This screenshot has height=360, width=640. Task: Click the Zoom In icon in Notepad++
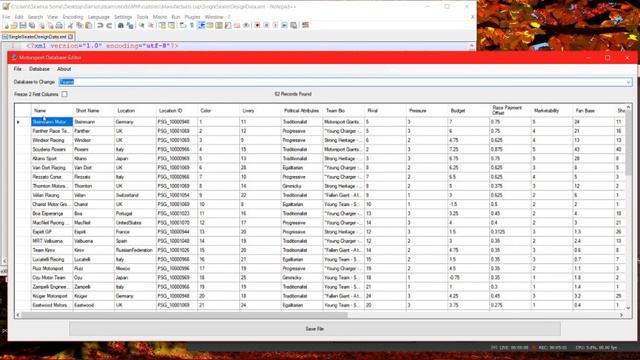click(x=141, y=25)
